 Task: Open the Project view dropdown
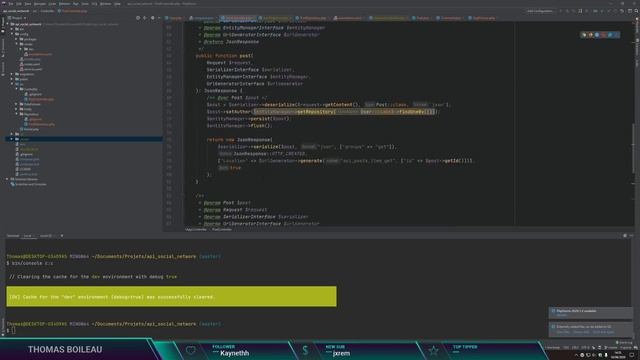coord(18,18)
